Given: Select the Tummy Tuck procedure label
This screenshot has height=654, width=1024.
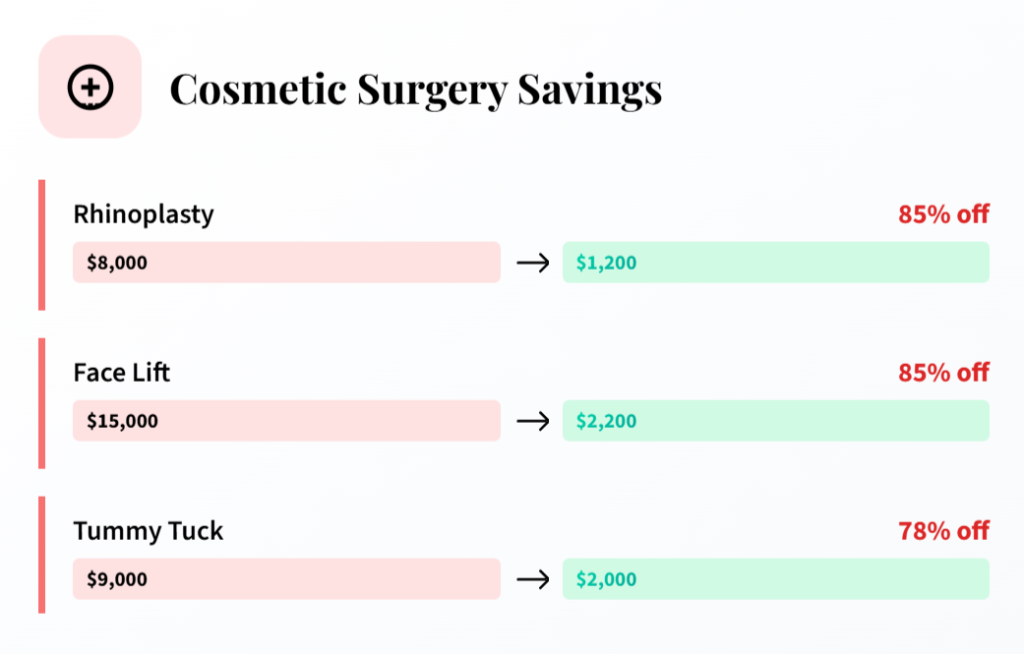Looking at the screenshot, I should 148,531.
